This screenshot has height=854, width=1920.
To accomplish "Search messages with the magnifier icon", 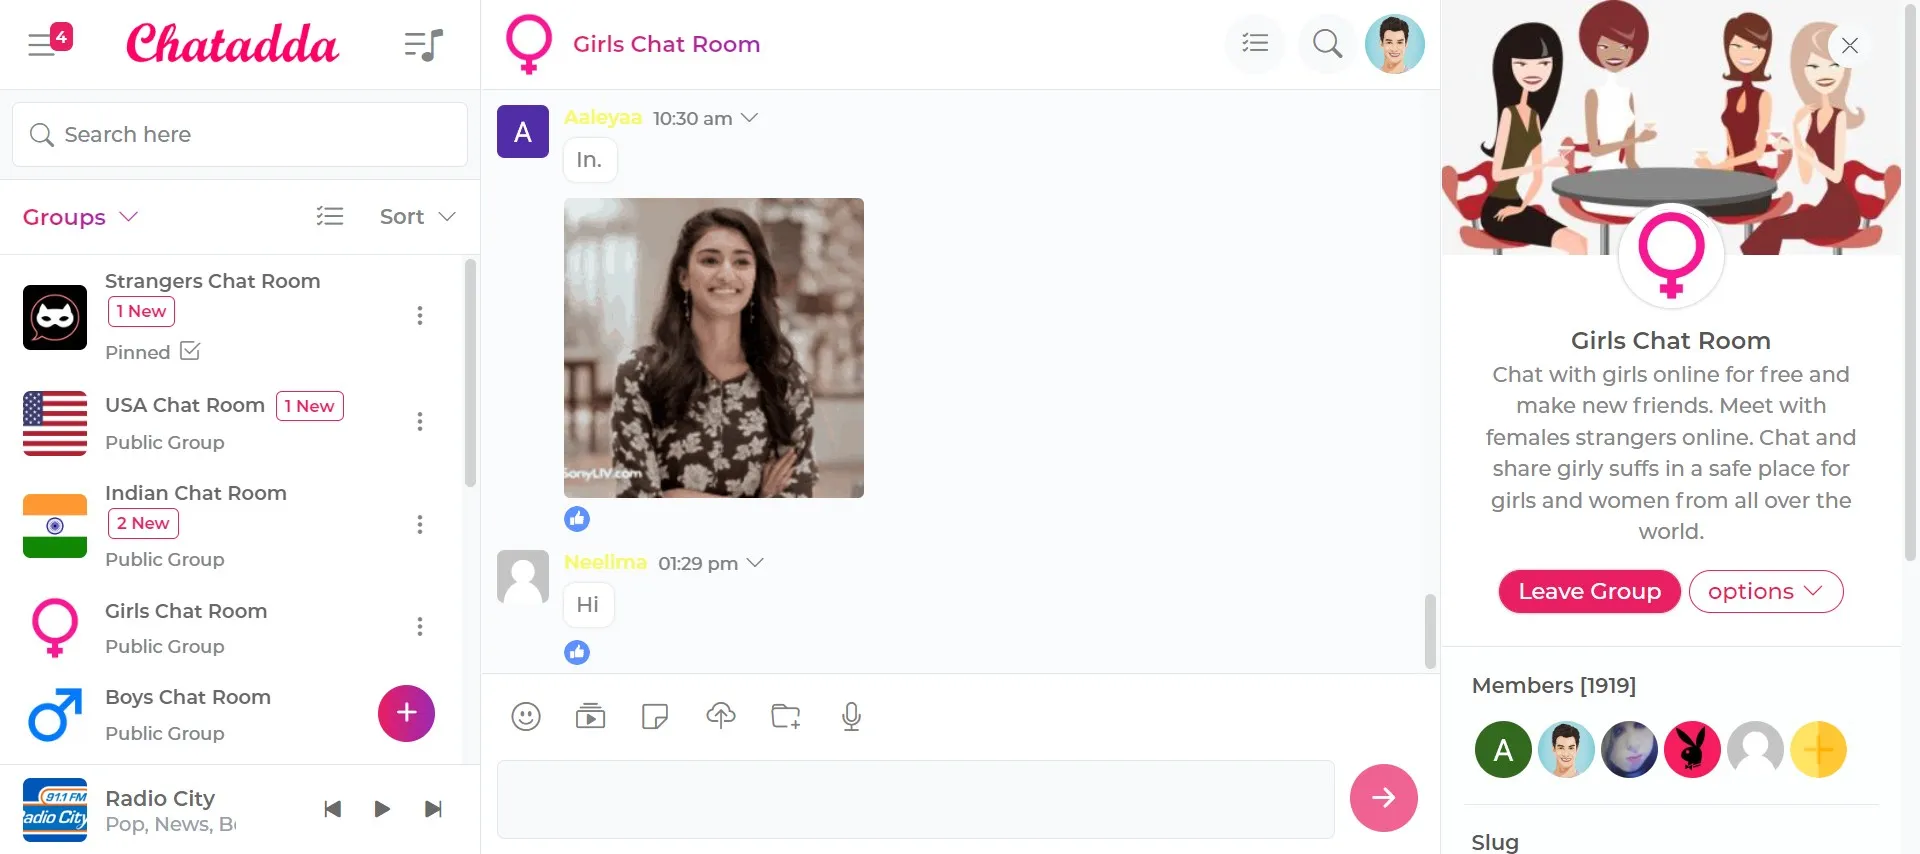I will coord(1327,43).
